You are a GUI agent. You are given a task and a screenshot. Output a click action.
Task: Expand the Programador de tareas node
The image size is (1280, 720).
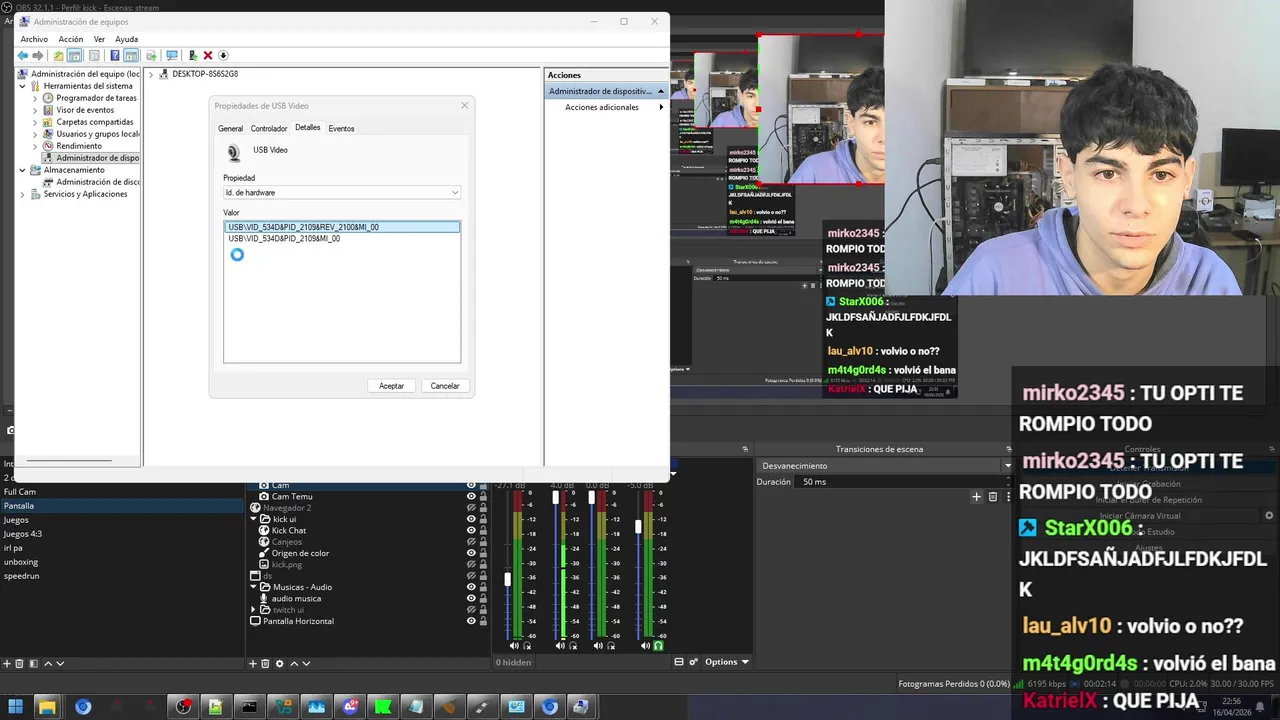pos(35,98)
